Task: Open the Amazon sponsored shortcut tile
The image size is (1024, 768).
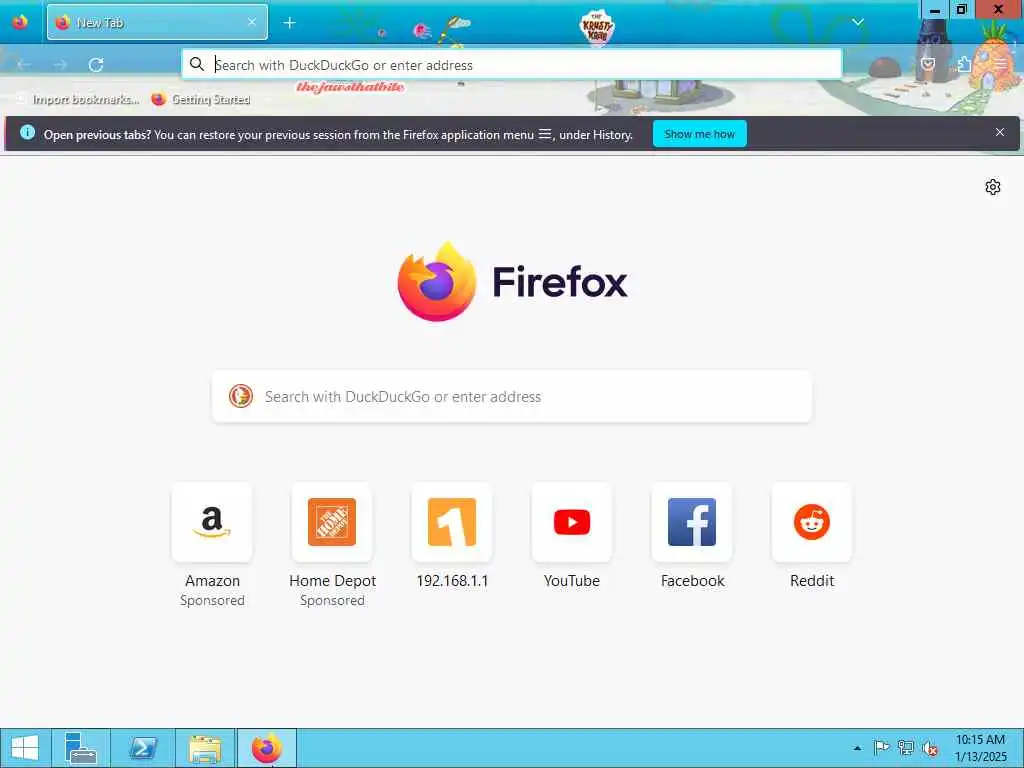Action: (212, 522)
